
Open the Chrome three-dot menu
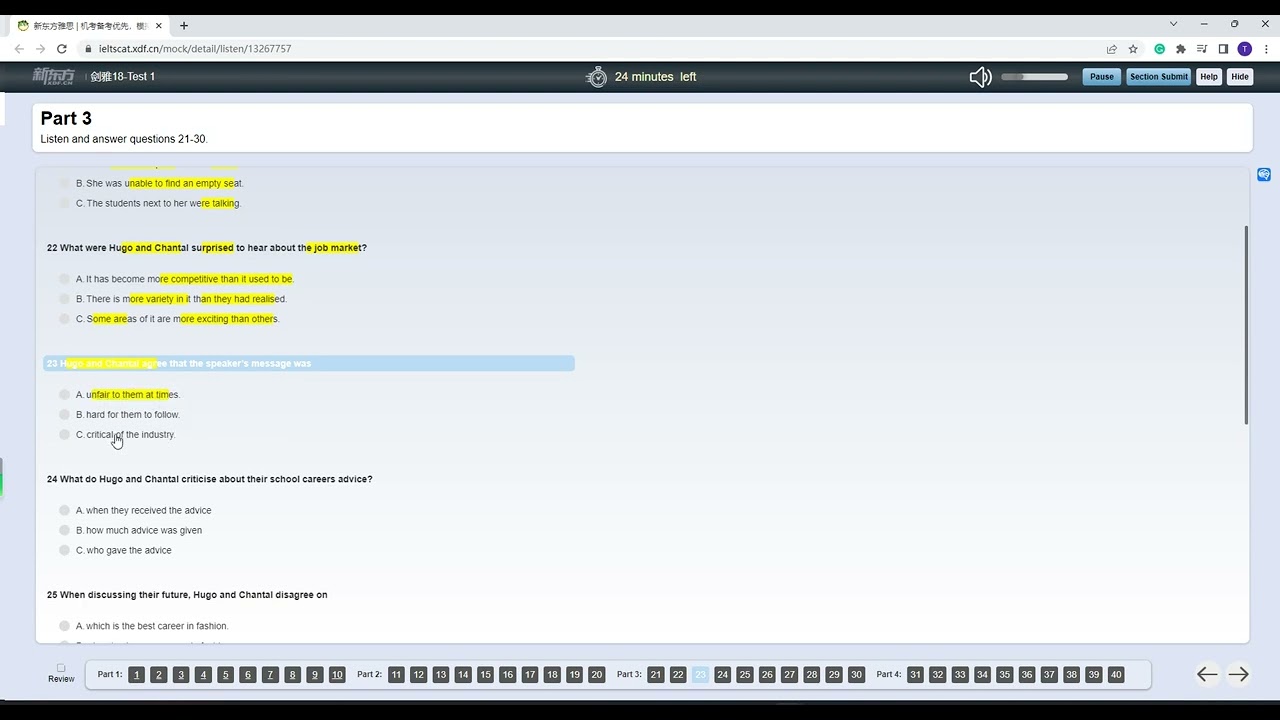pyautogui.click(x=1265, y=48)
